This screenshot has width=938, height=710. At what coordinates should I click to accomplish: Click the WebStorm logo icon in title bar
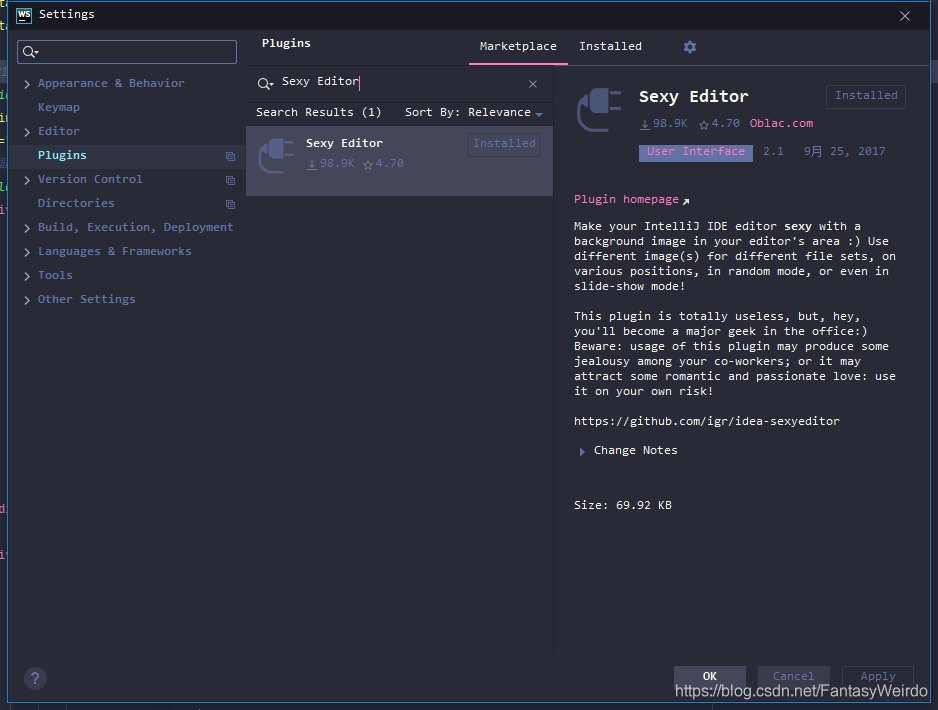click(x=24, y=16)
